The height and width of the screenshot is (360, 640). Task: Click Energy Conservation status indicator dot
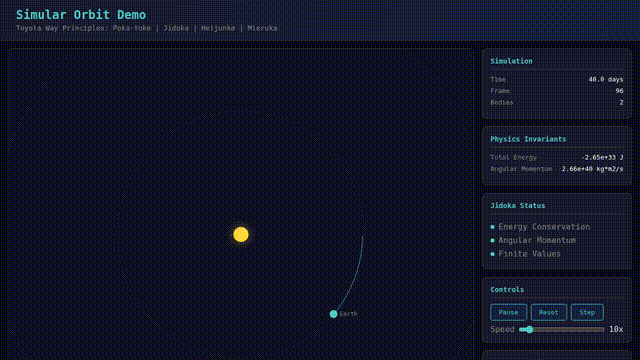click(493, 227)
